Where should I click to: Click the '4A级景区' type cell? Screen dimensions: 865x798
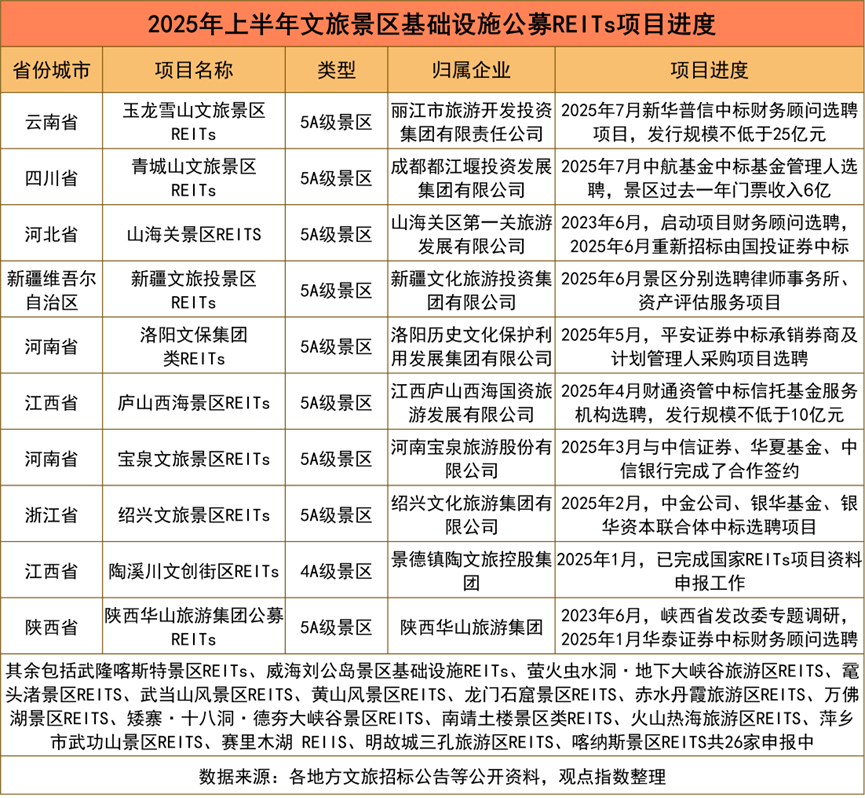337,571
